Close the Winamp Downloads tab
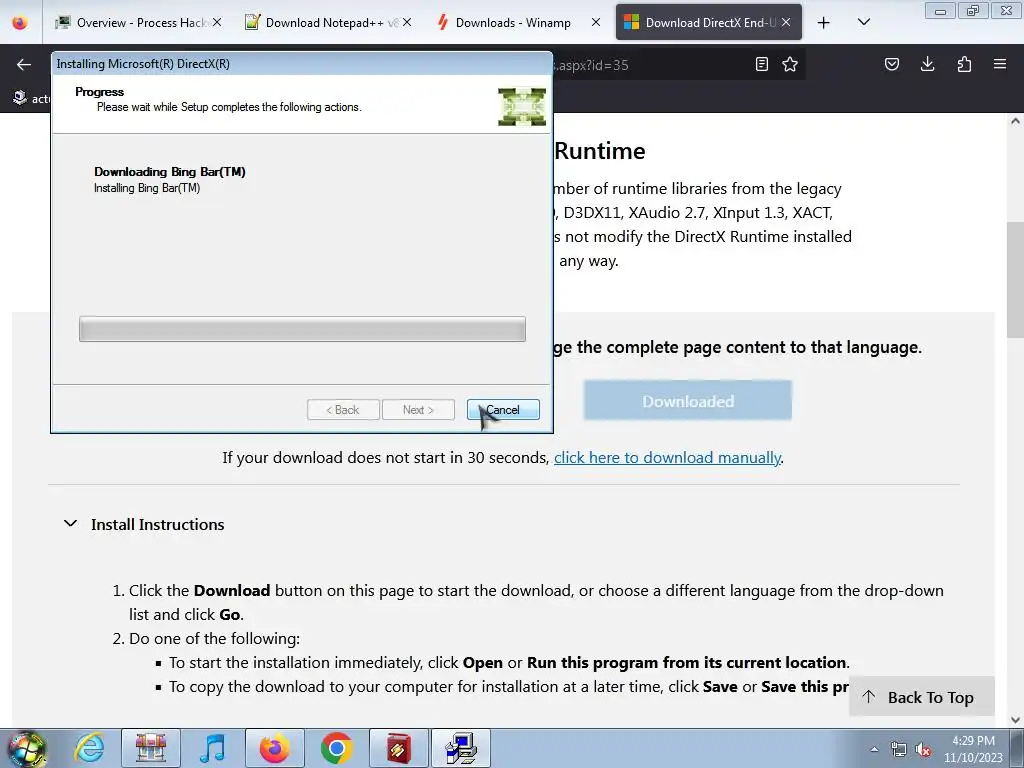Viewport: 1024px width, 768px height. tap(596, 22)
